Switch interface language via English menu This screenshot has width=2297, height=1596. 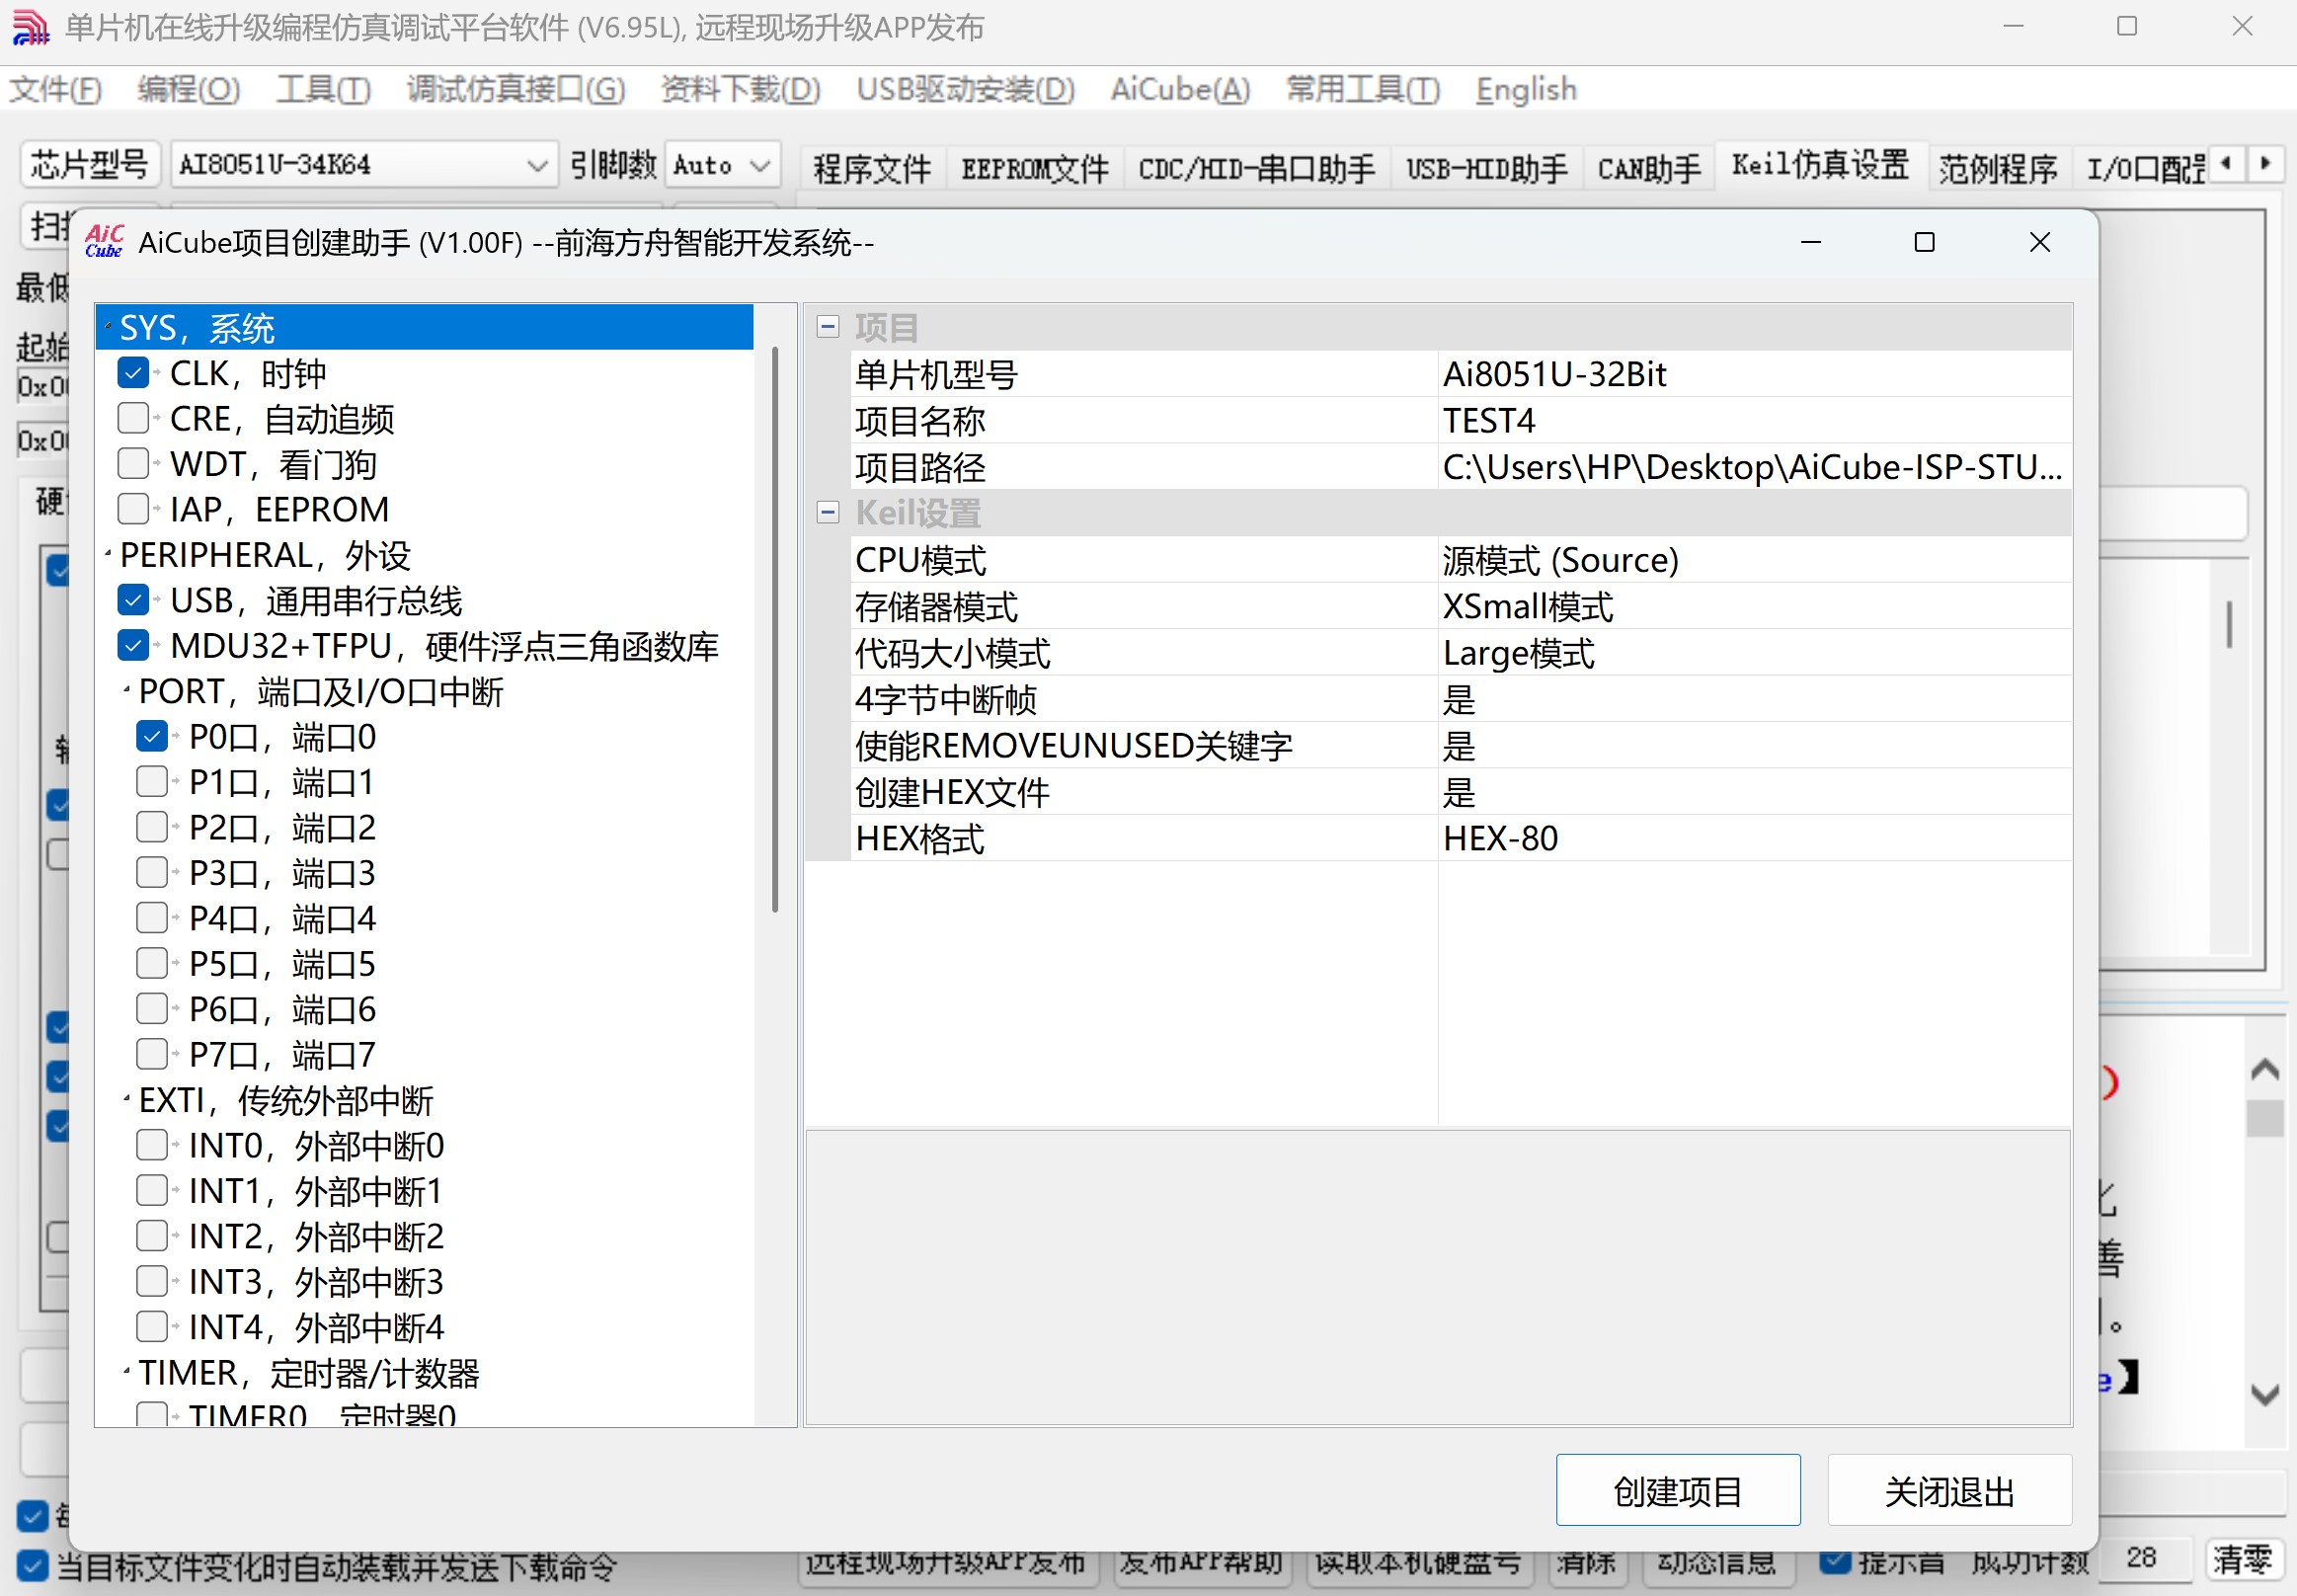coord(1526,89)
